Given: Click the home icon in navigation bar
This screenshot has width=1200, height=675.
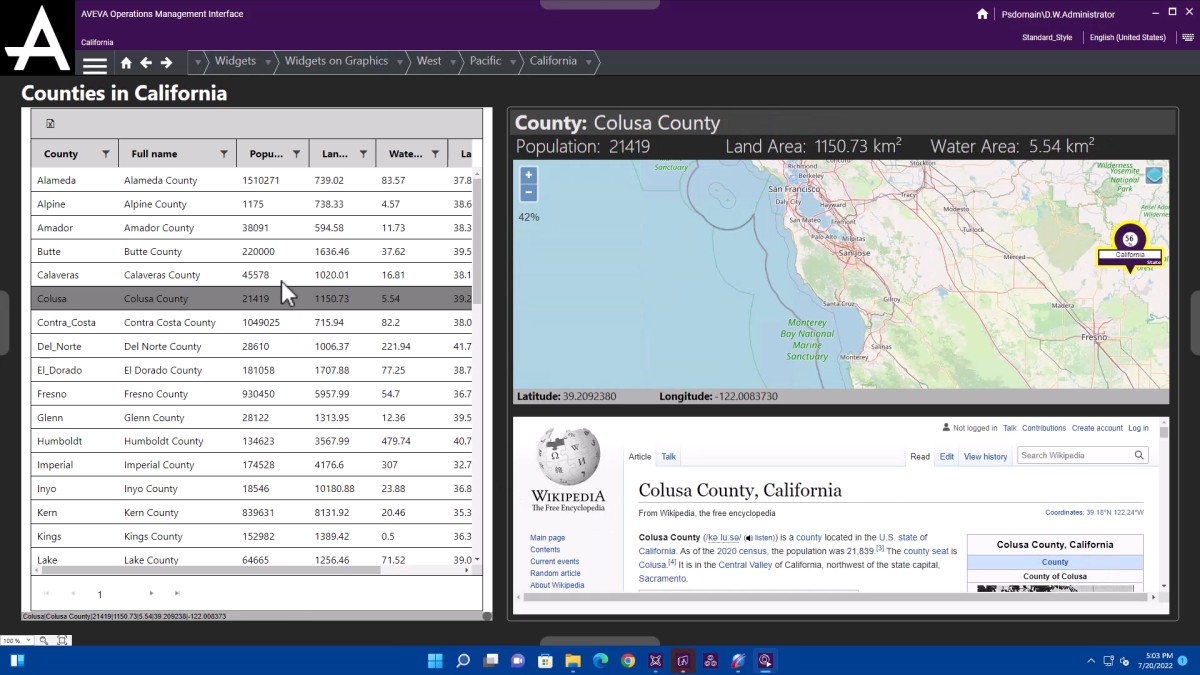Looking at the screenshot, I should click(126, 62).
